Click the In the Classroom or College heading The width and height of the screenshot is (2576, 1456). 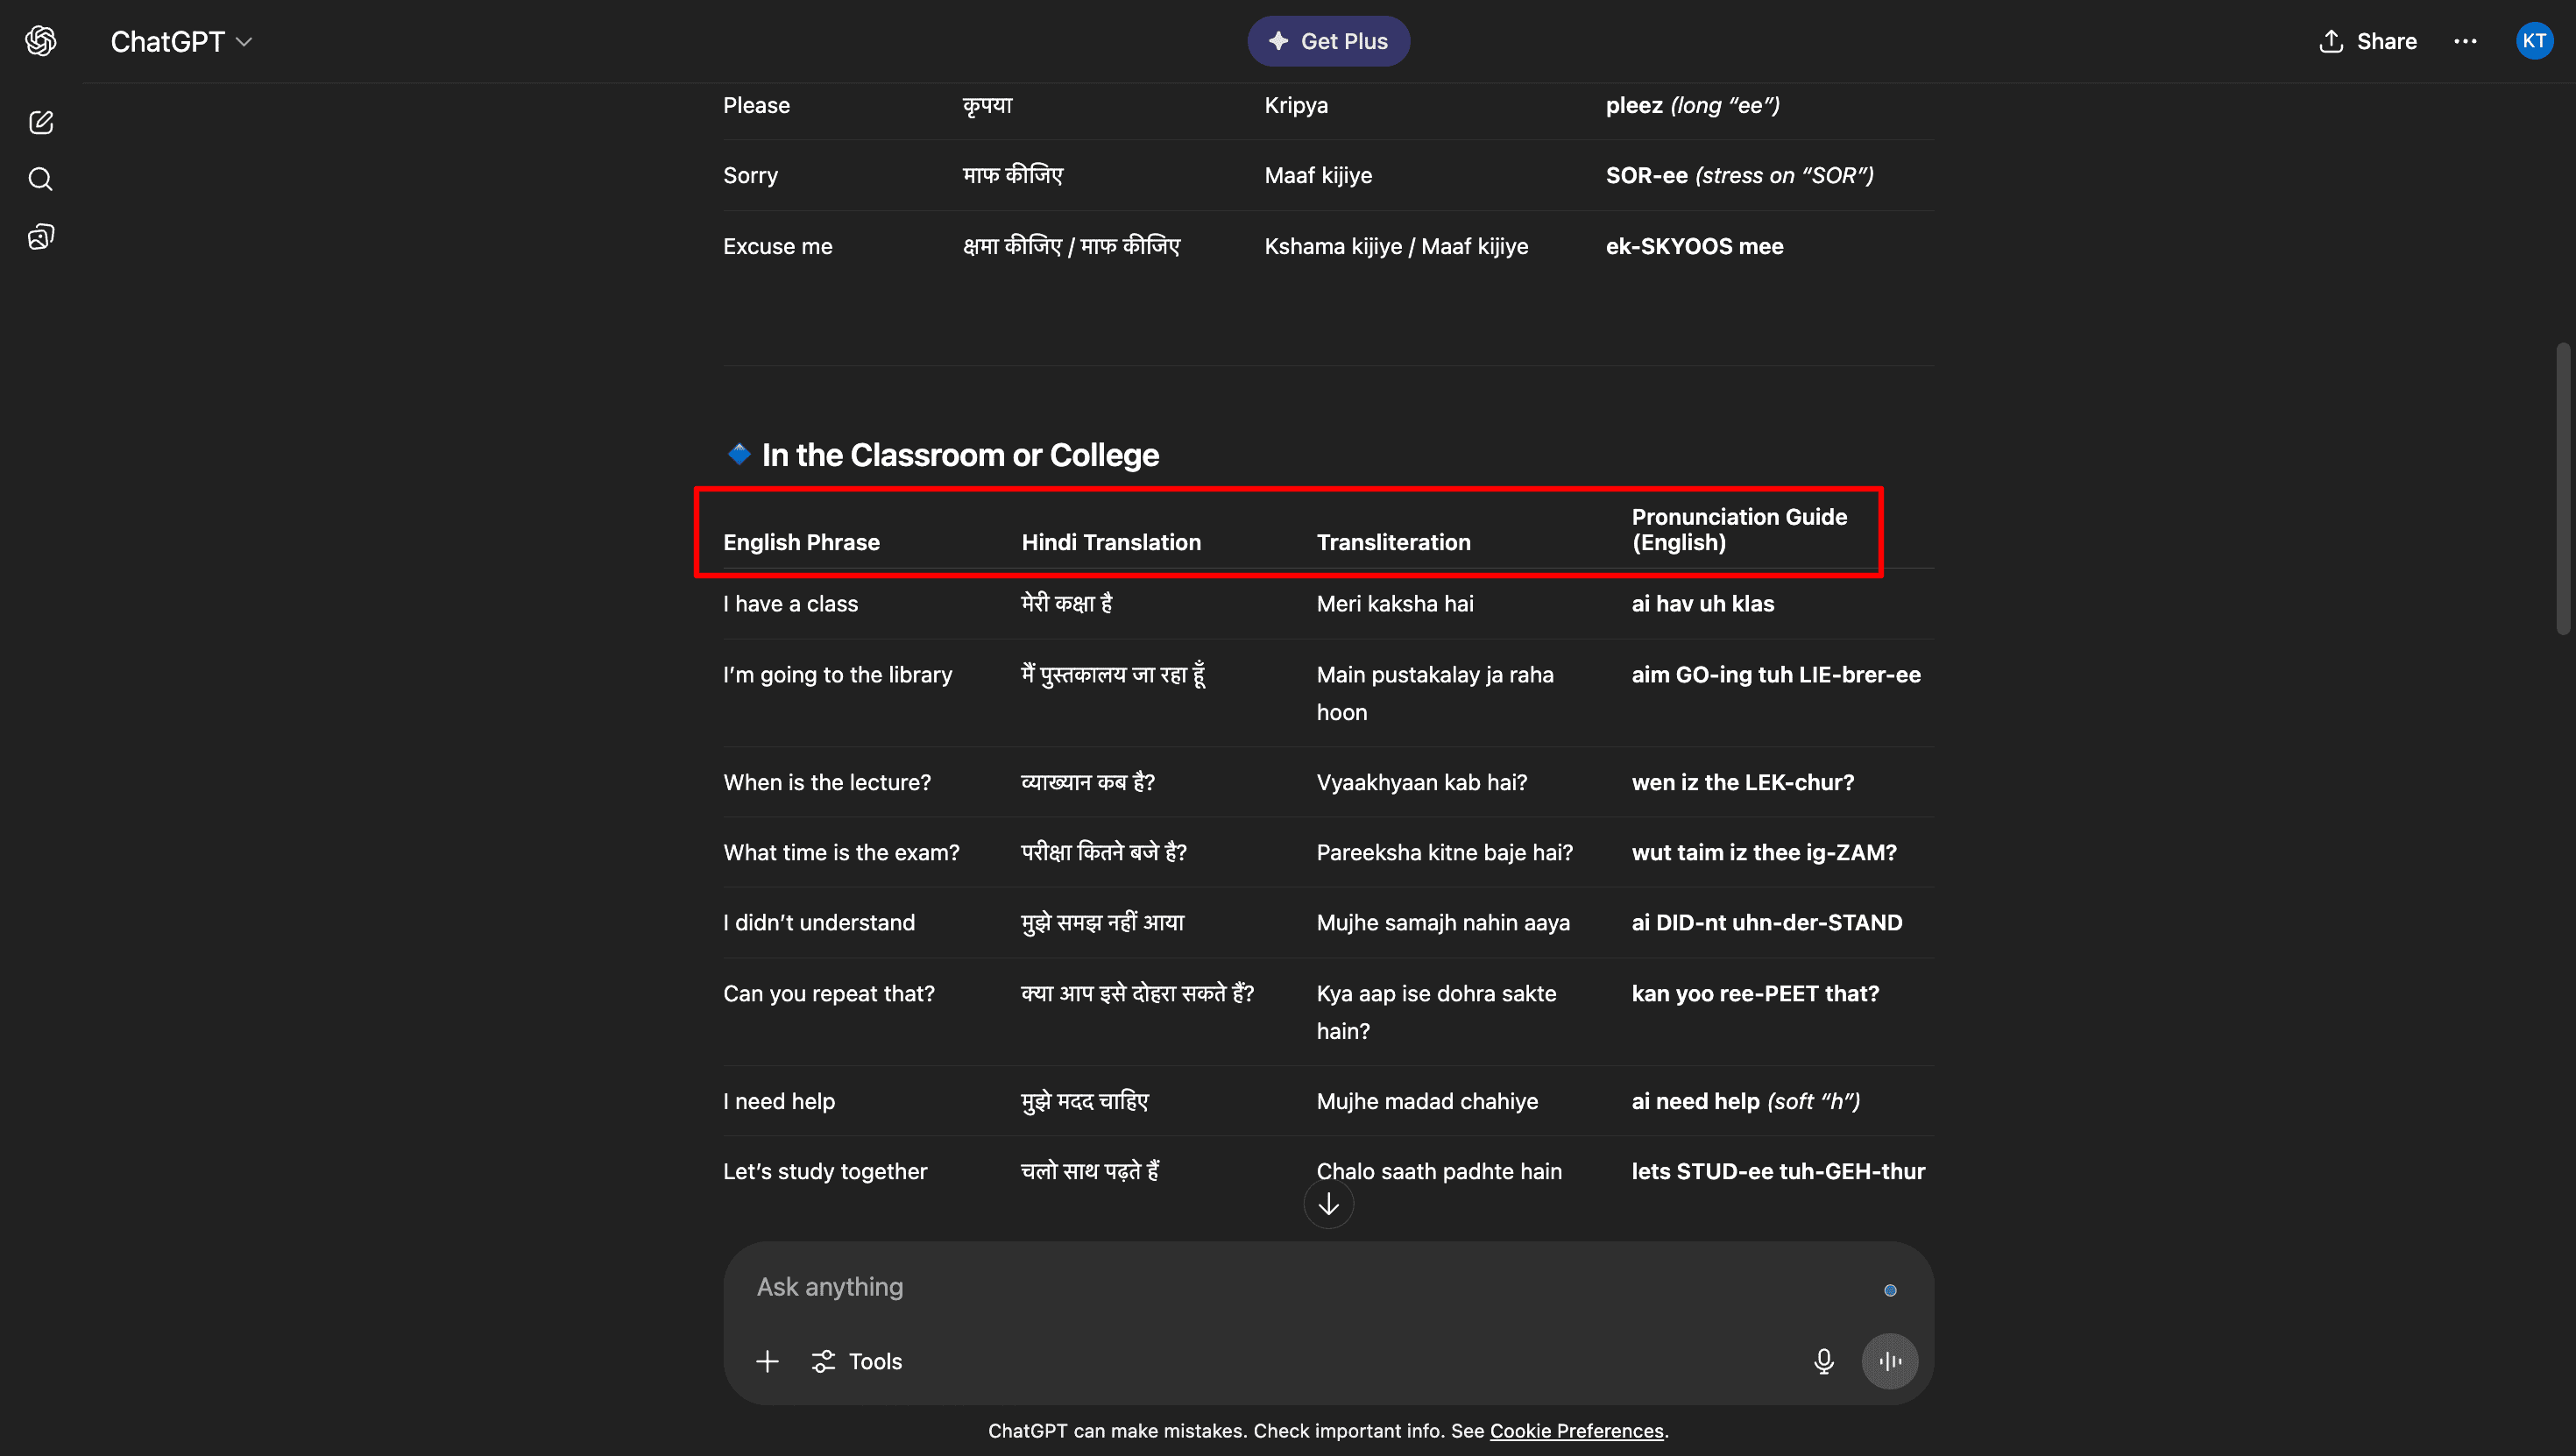960,455
